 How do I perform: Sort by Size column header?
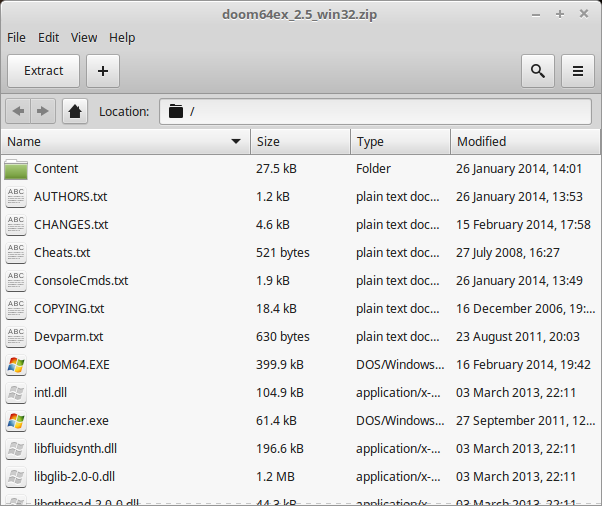click(300, 142)
